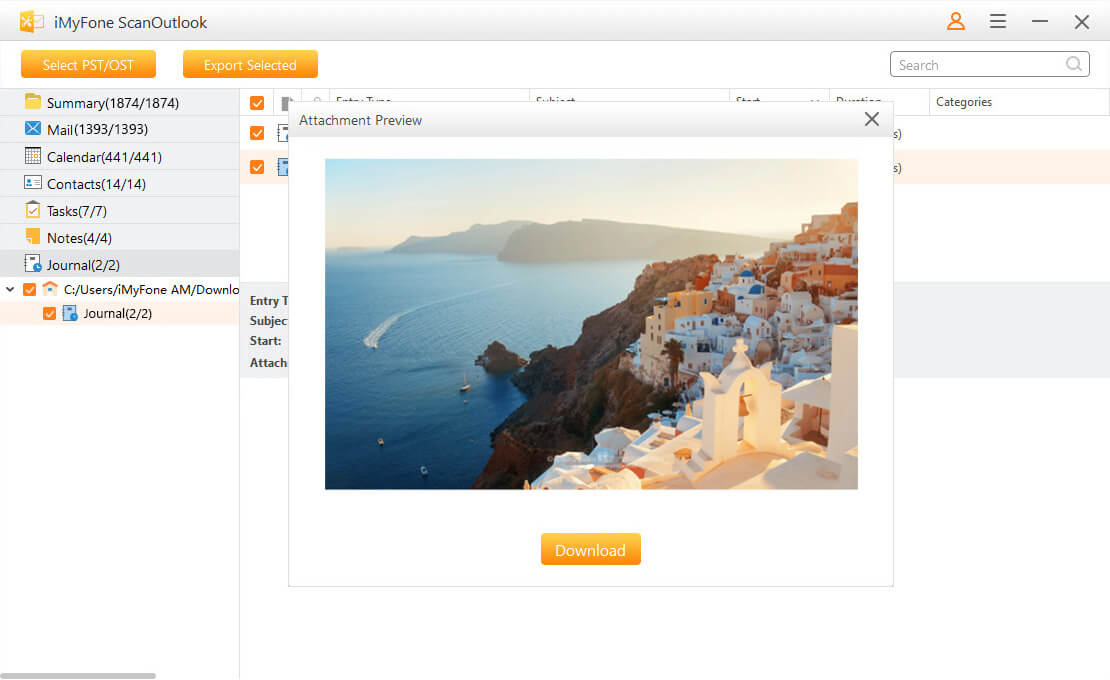This screenshot has height=680, width=1110.
Task: Open the user account icon
Action: [x=956, y=21]
